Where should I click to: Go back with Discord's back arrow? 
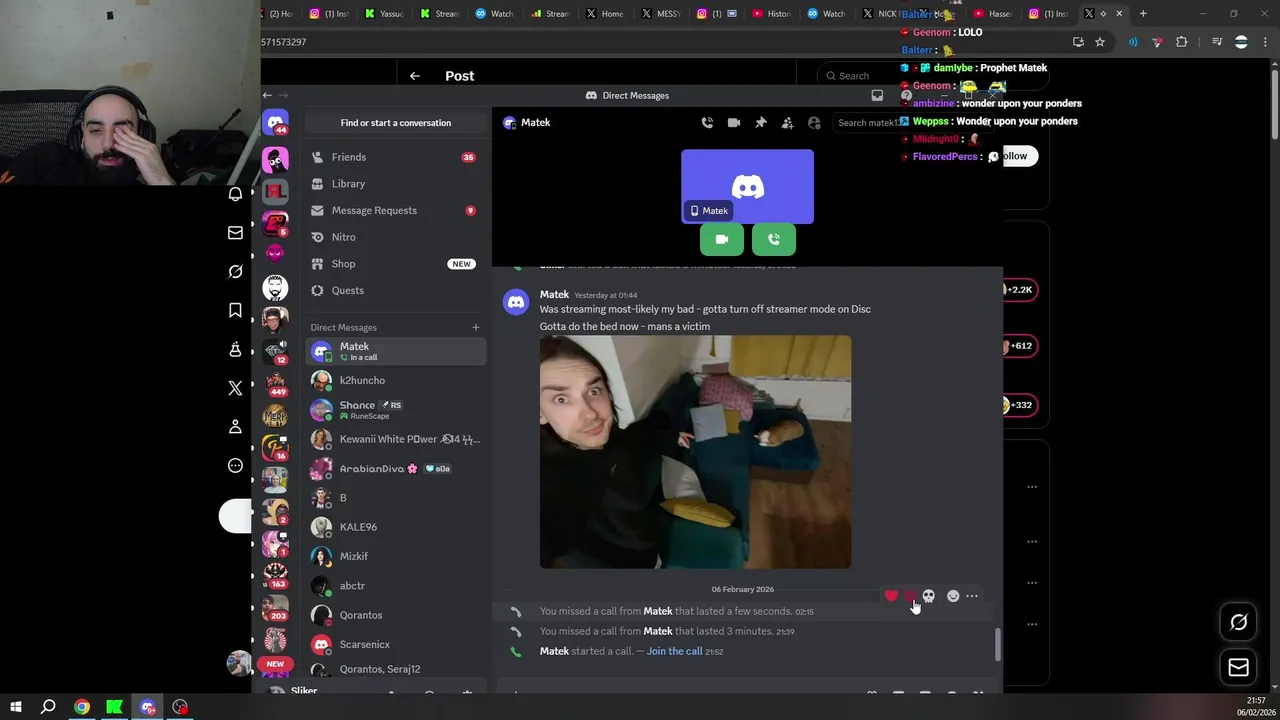pos(267,95)
